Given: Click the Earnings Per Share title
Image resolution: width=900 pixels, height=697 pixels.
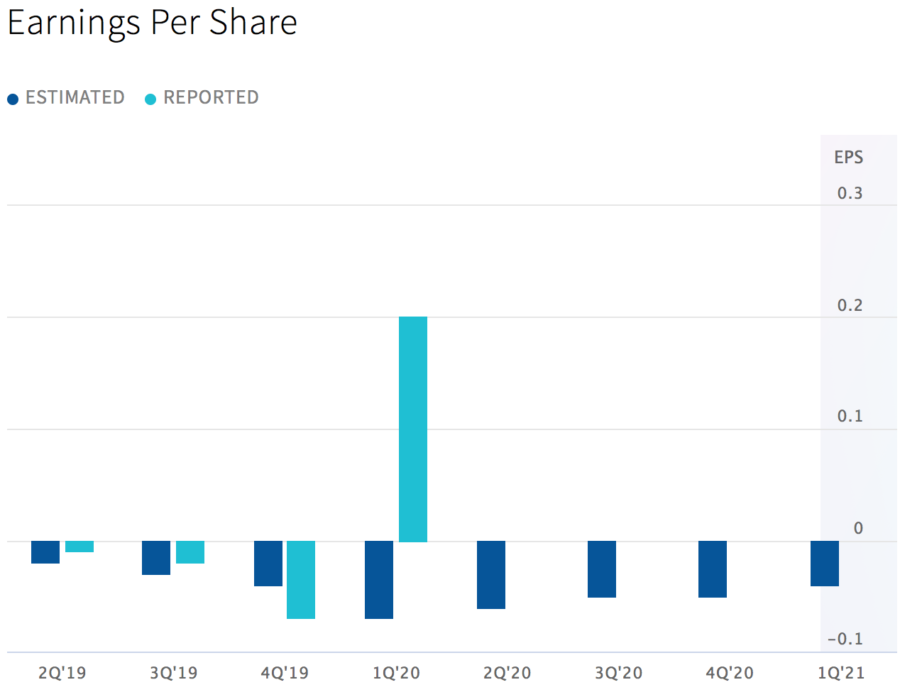Looking at the screenshot, I should click(152, 24).
